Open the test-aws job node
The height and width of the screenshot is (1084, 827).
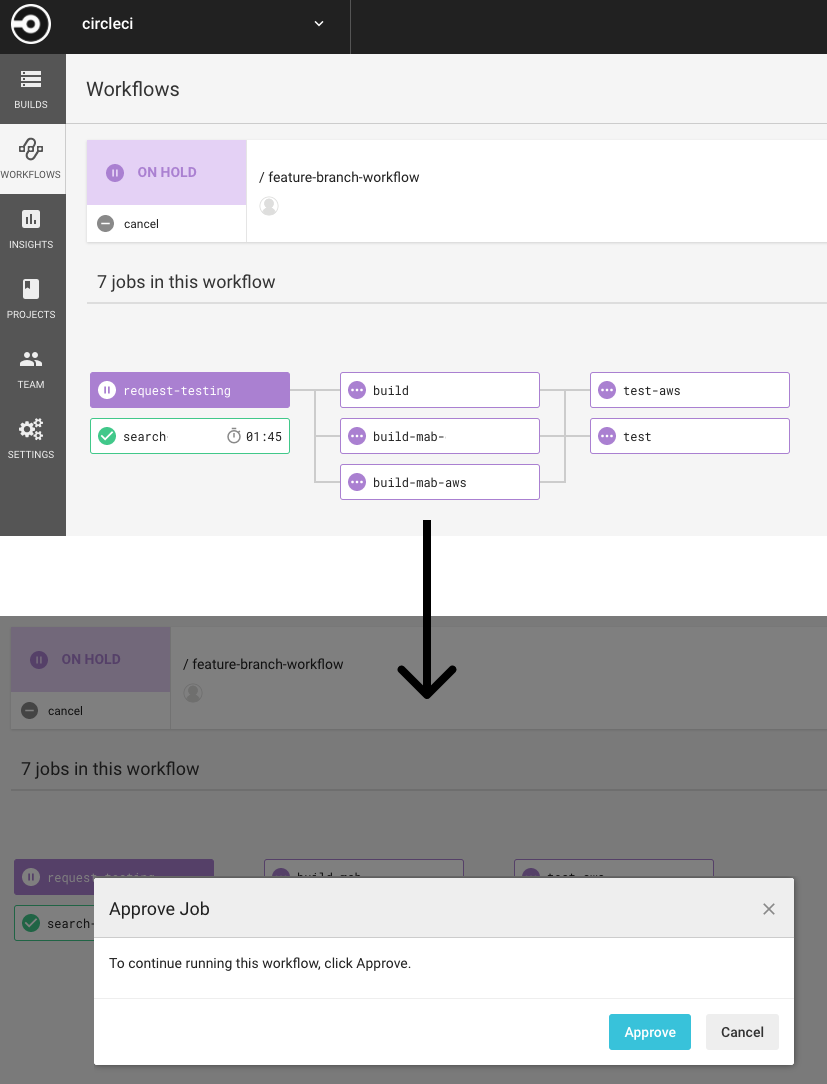click(x=689, y=390)
